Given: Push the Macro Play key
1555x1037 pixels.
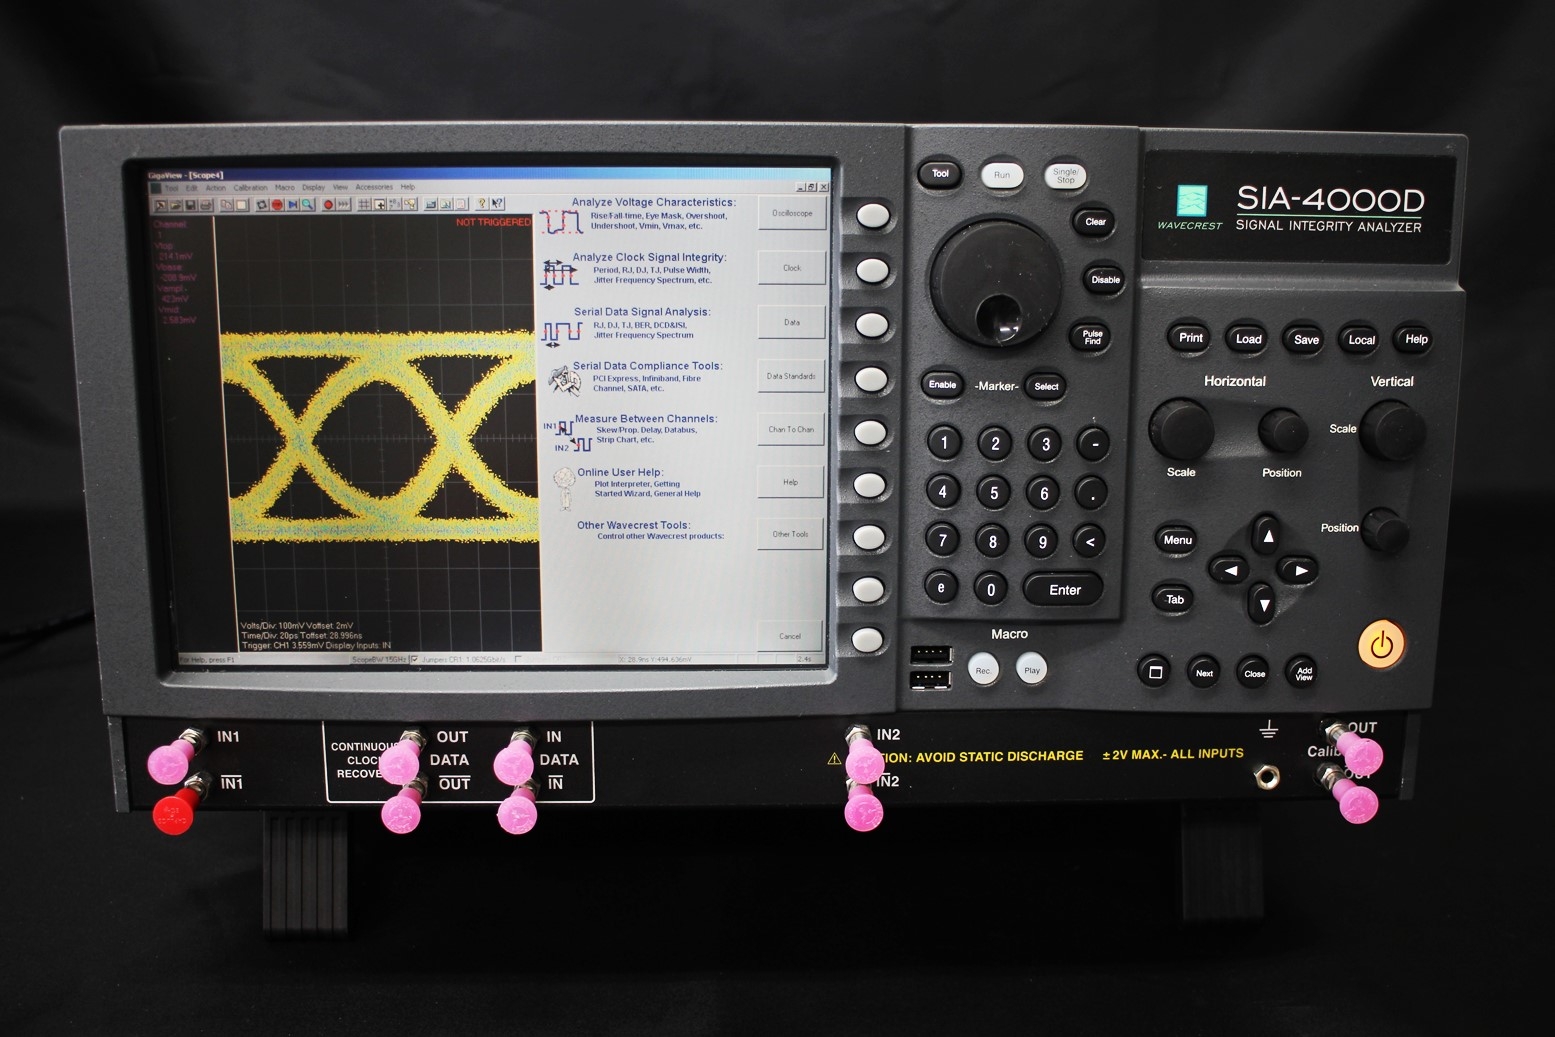Looking at the screenshot, I should 1032,670.
